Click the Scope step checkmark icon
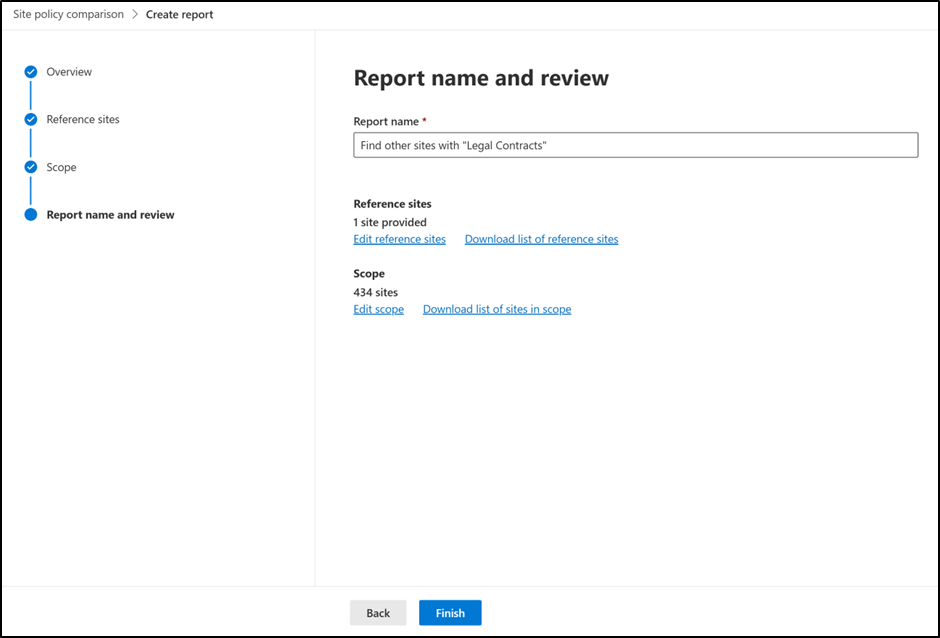This screenshot has height=638, width=940. point(31,167)
